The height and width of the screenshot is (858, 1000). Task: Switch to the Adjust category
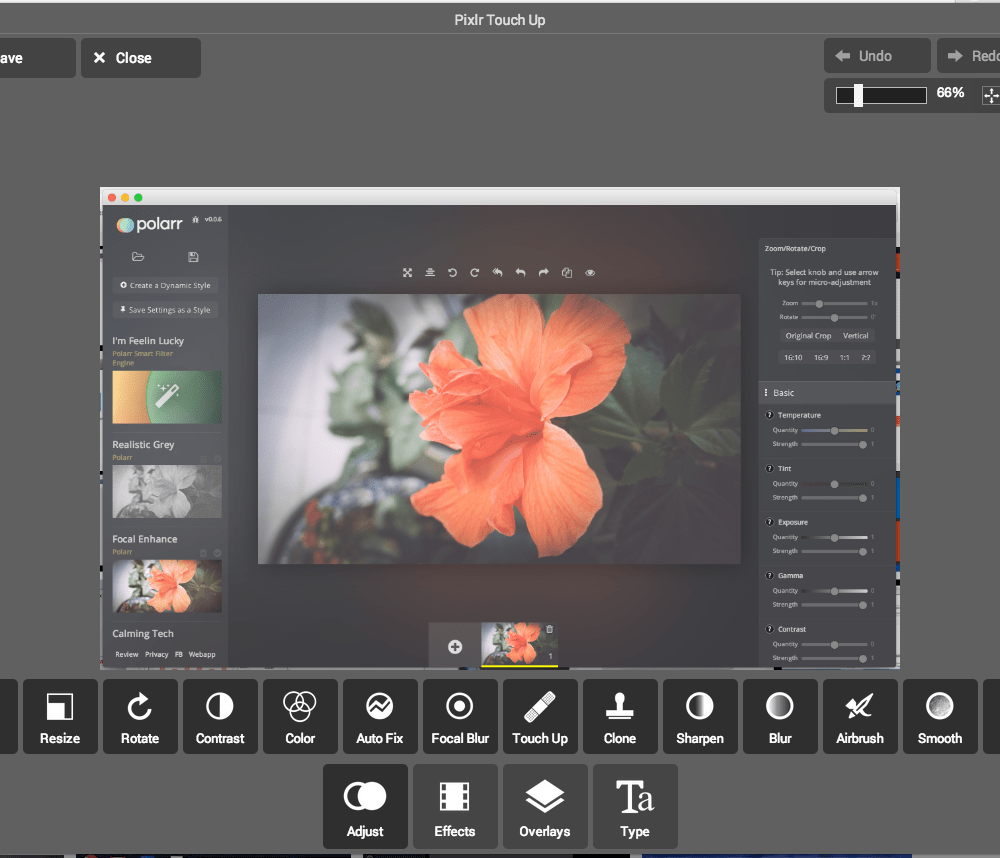(365, 806)
